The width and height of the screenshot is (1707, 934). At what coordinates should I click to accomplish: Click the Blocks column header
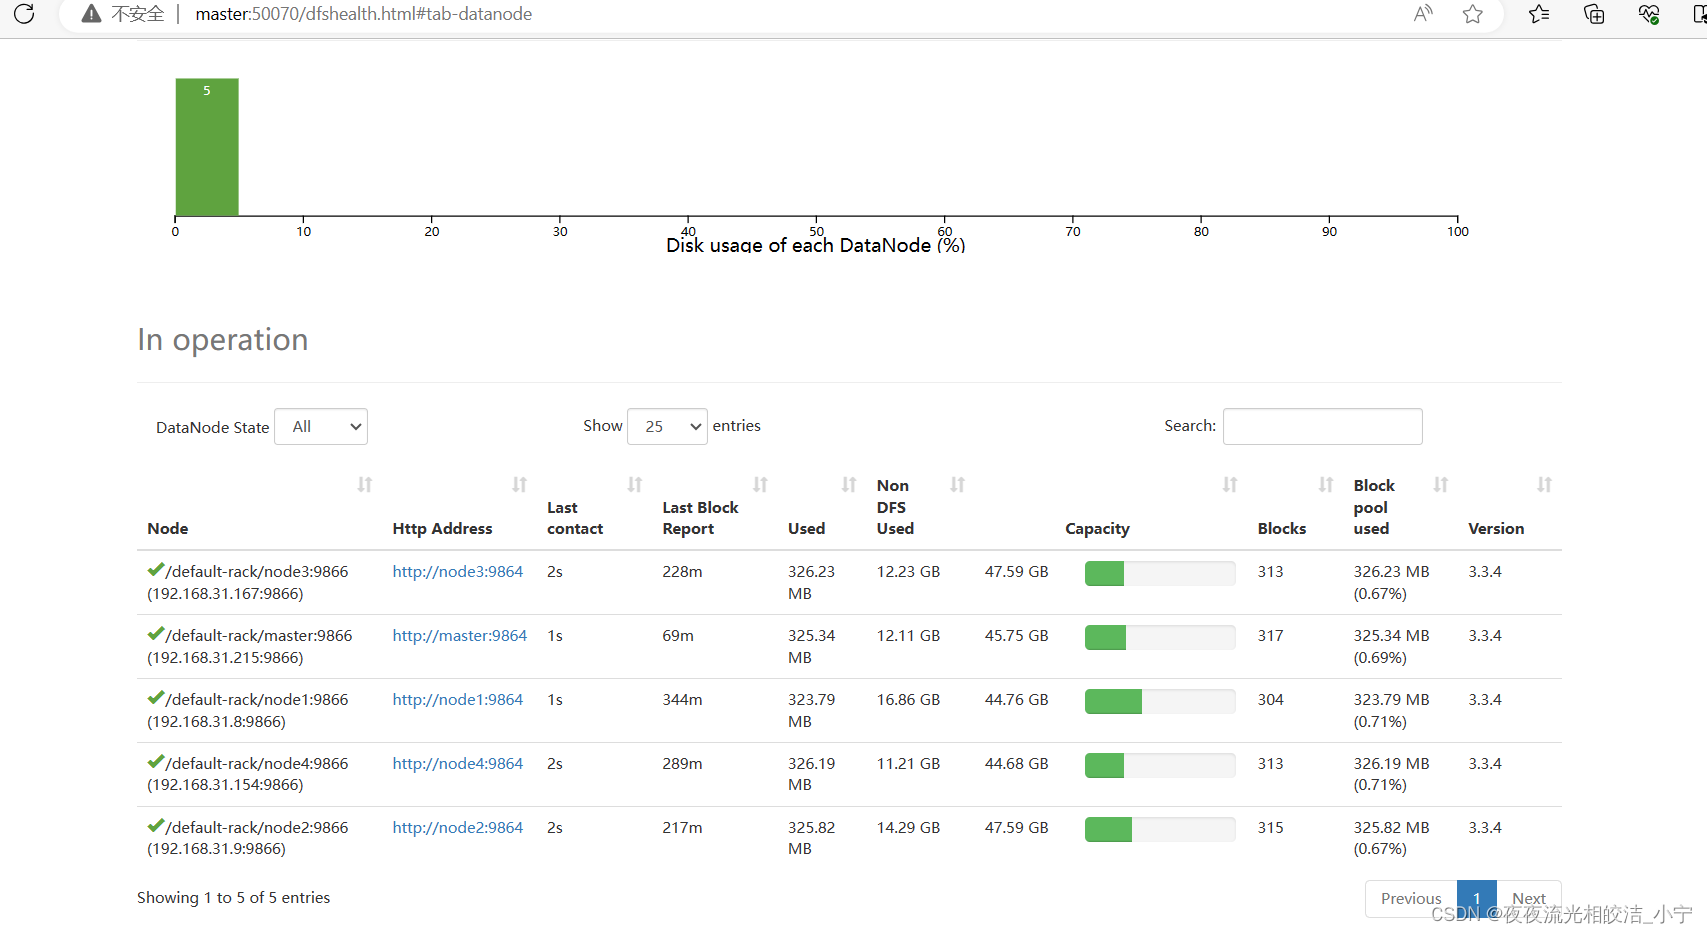(1282, 529)
